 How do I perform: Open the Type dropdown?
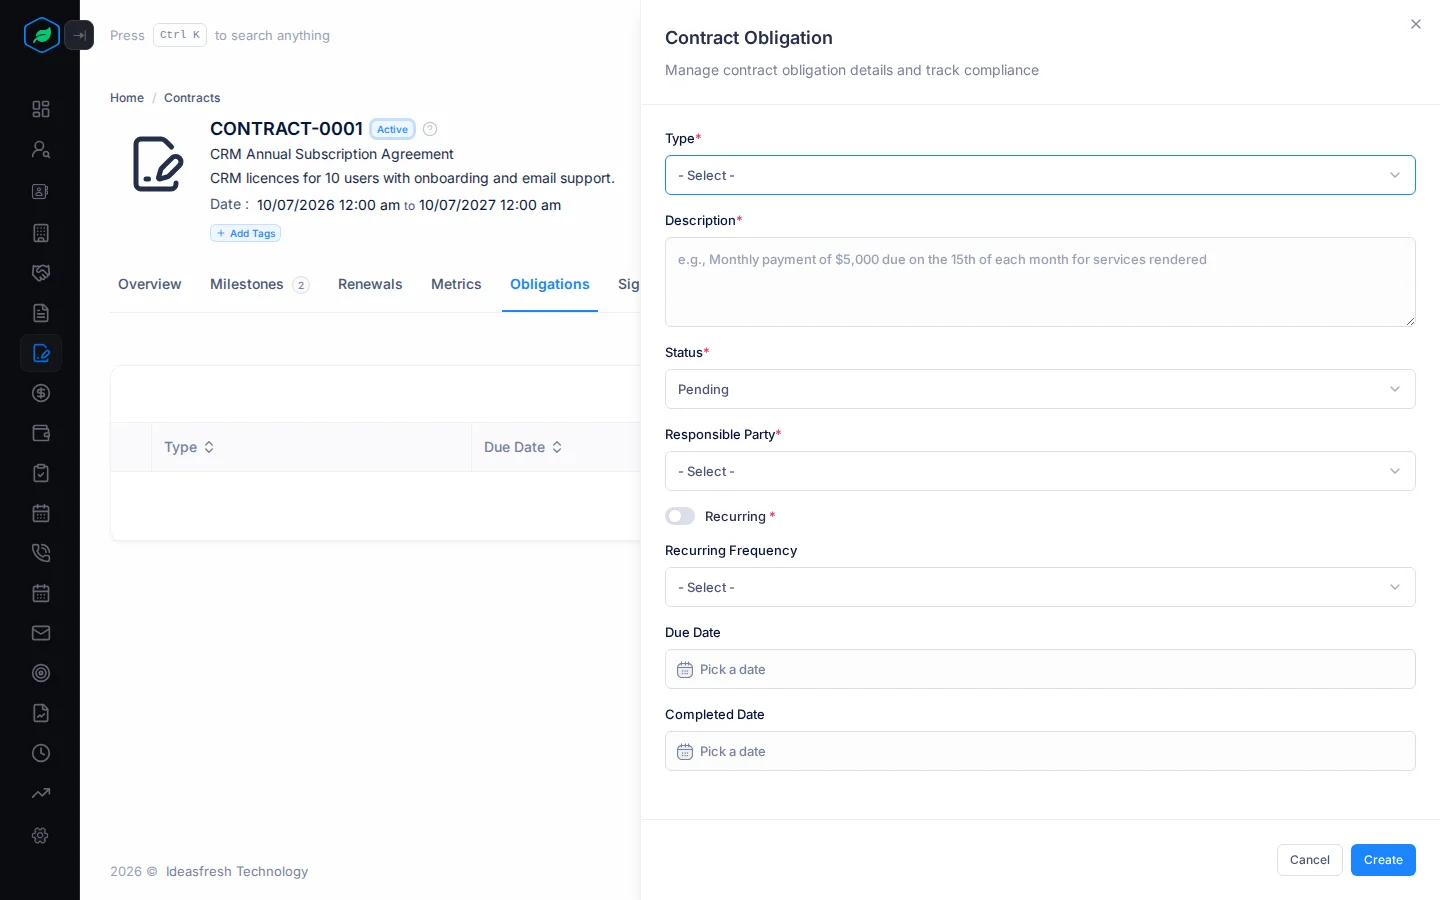click(1040, 175)
